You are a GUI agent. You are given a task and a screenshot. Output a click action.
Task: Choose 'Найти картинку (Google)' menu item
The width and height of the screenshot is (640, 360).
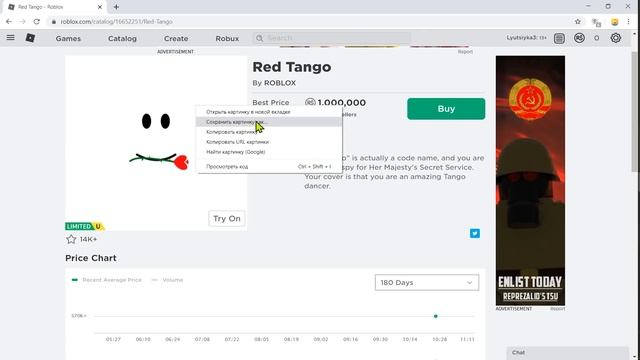[x=269, y=152]
